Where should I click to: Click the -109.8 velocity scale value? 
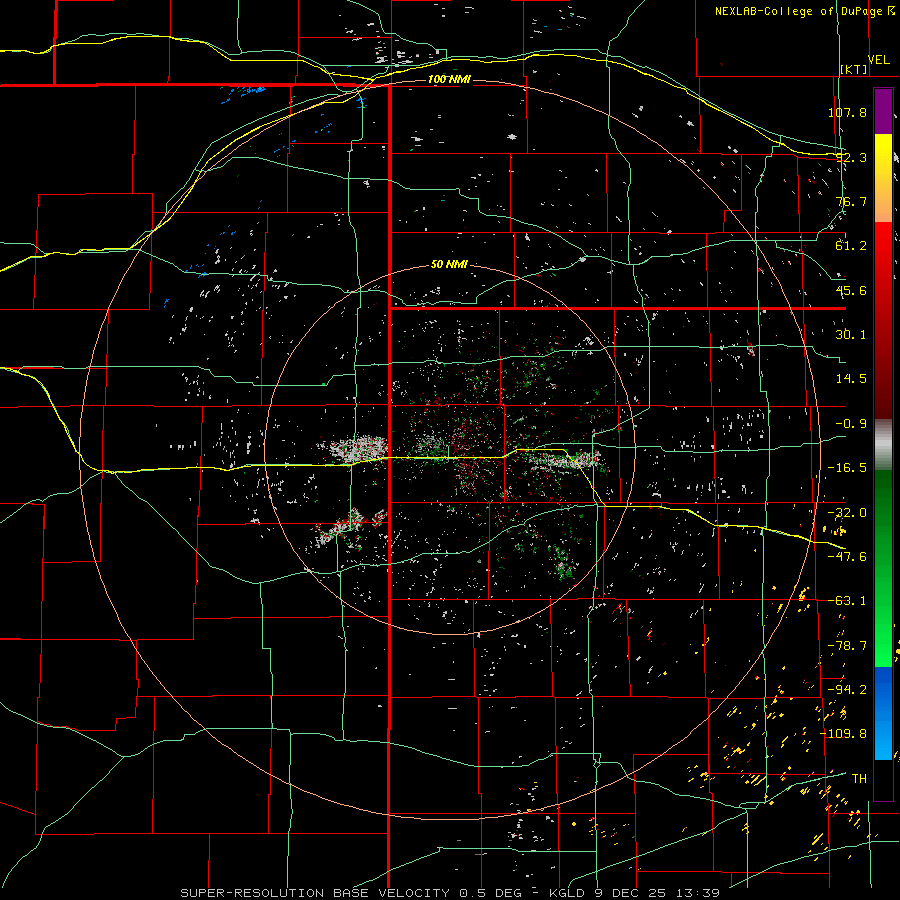point(844,734)
